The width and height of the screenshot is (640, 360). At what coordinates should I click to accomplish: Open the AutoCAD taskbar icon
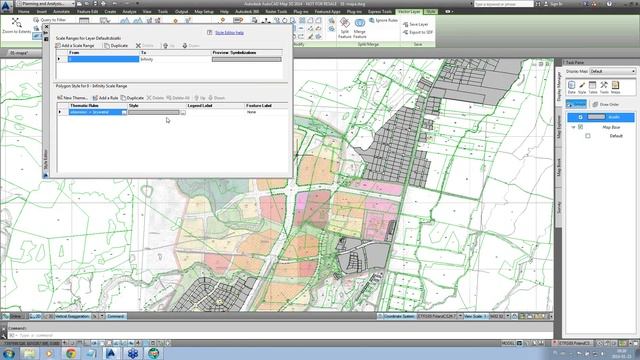pos(111,353)
